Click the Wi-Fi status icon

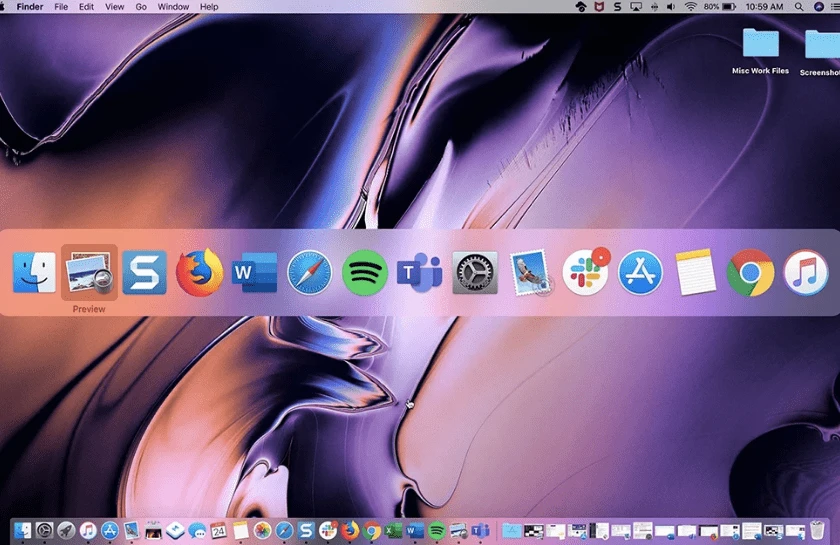[x=691, y=6]
